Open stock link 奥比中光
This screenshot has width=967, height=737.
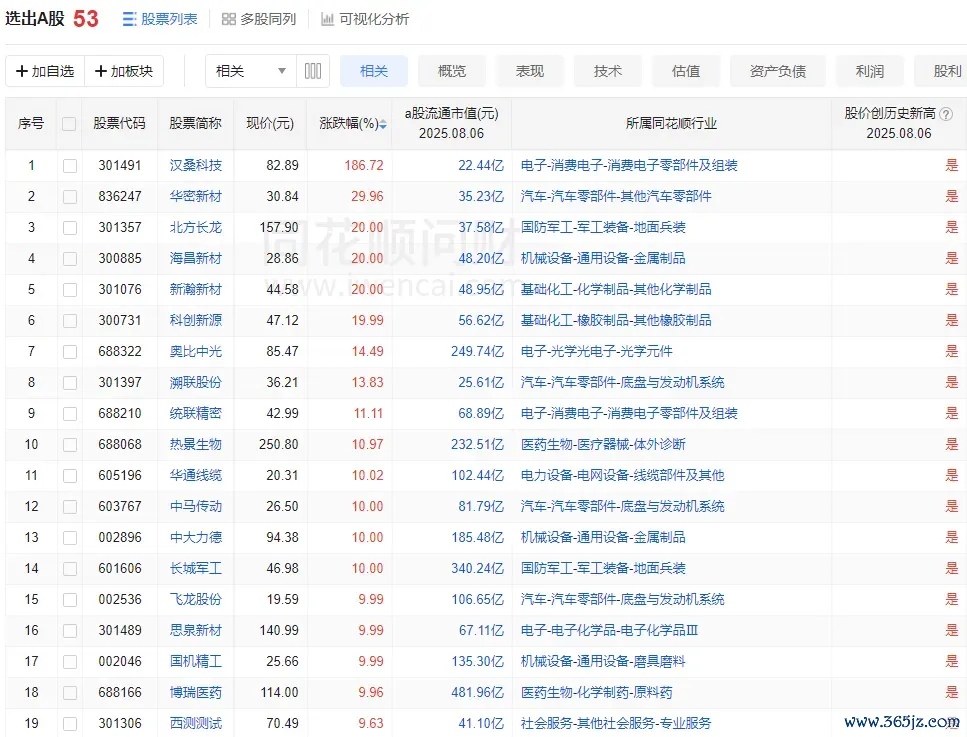(x=195, y=351)
